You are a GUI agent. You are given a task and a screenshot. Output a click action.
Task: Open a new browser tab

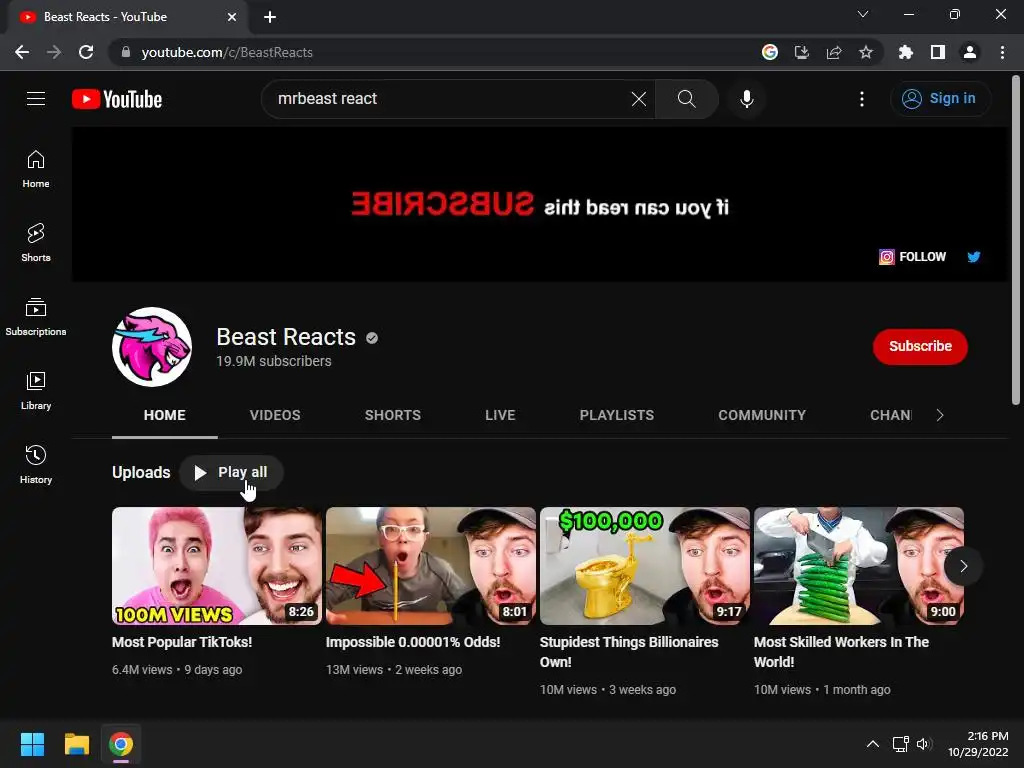pos(270,17)
